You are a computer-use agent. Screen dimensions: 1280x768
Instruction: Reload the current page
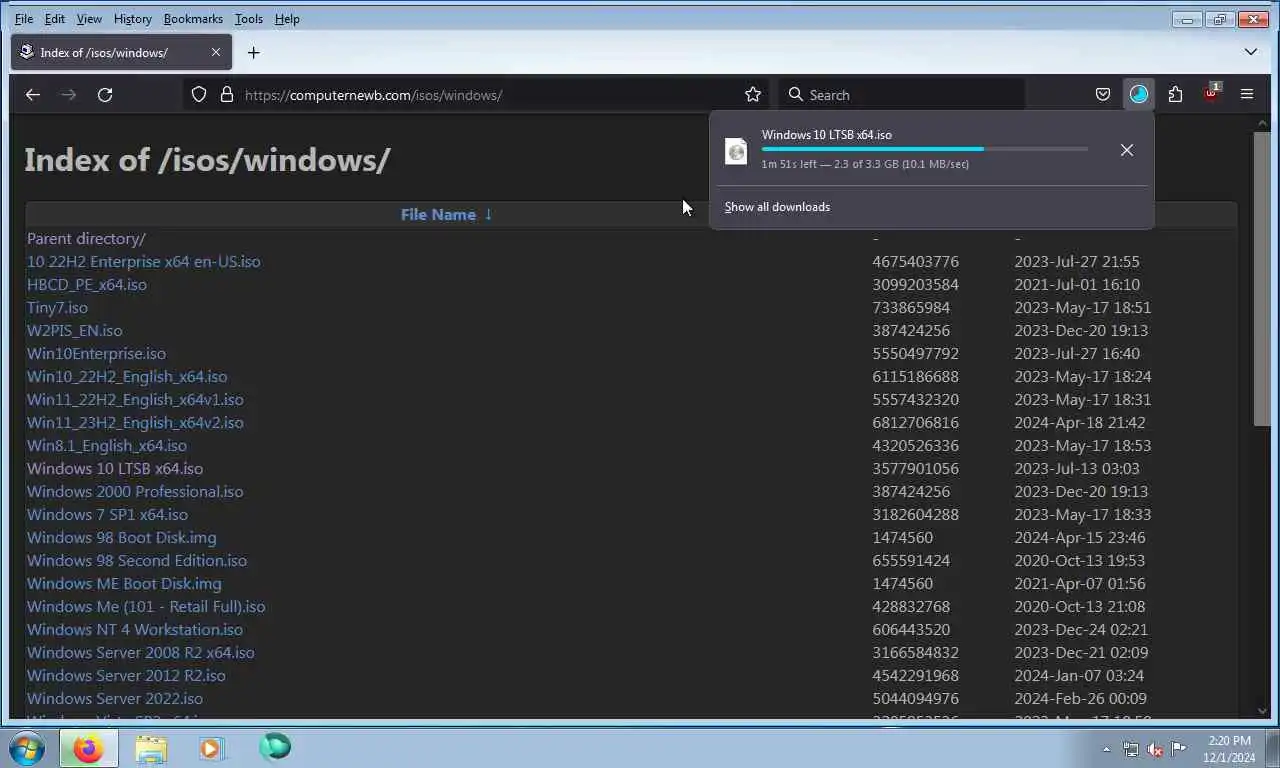click(x=105, y=95)
